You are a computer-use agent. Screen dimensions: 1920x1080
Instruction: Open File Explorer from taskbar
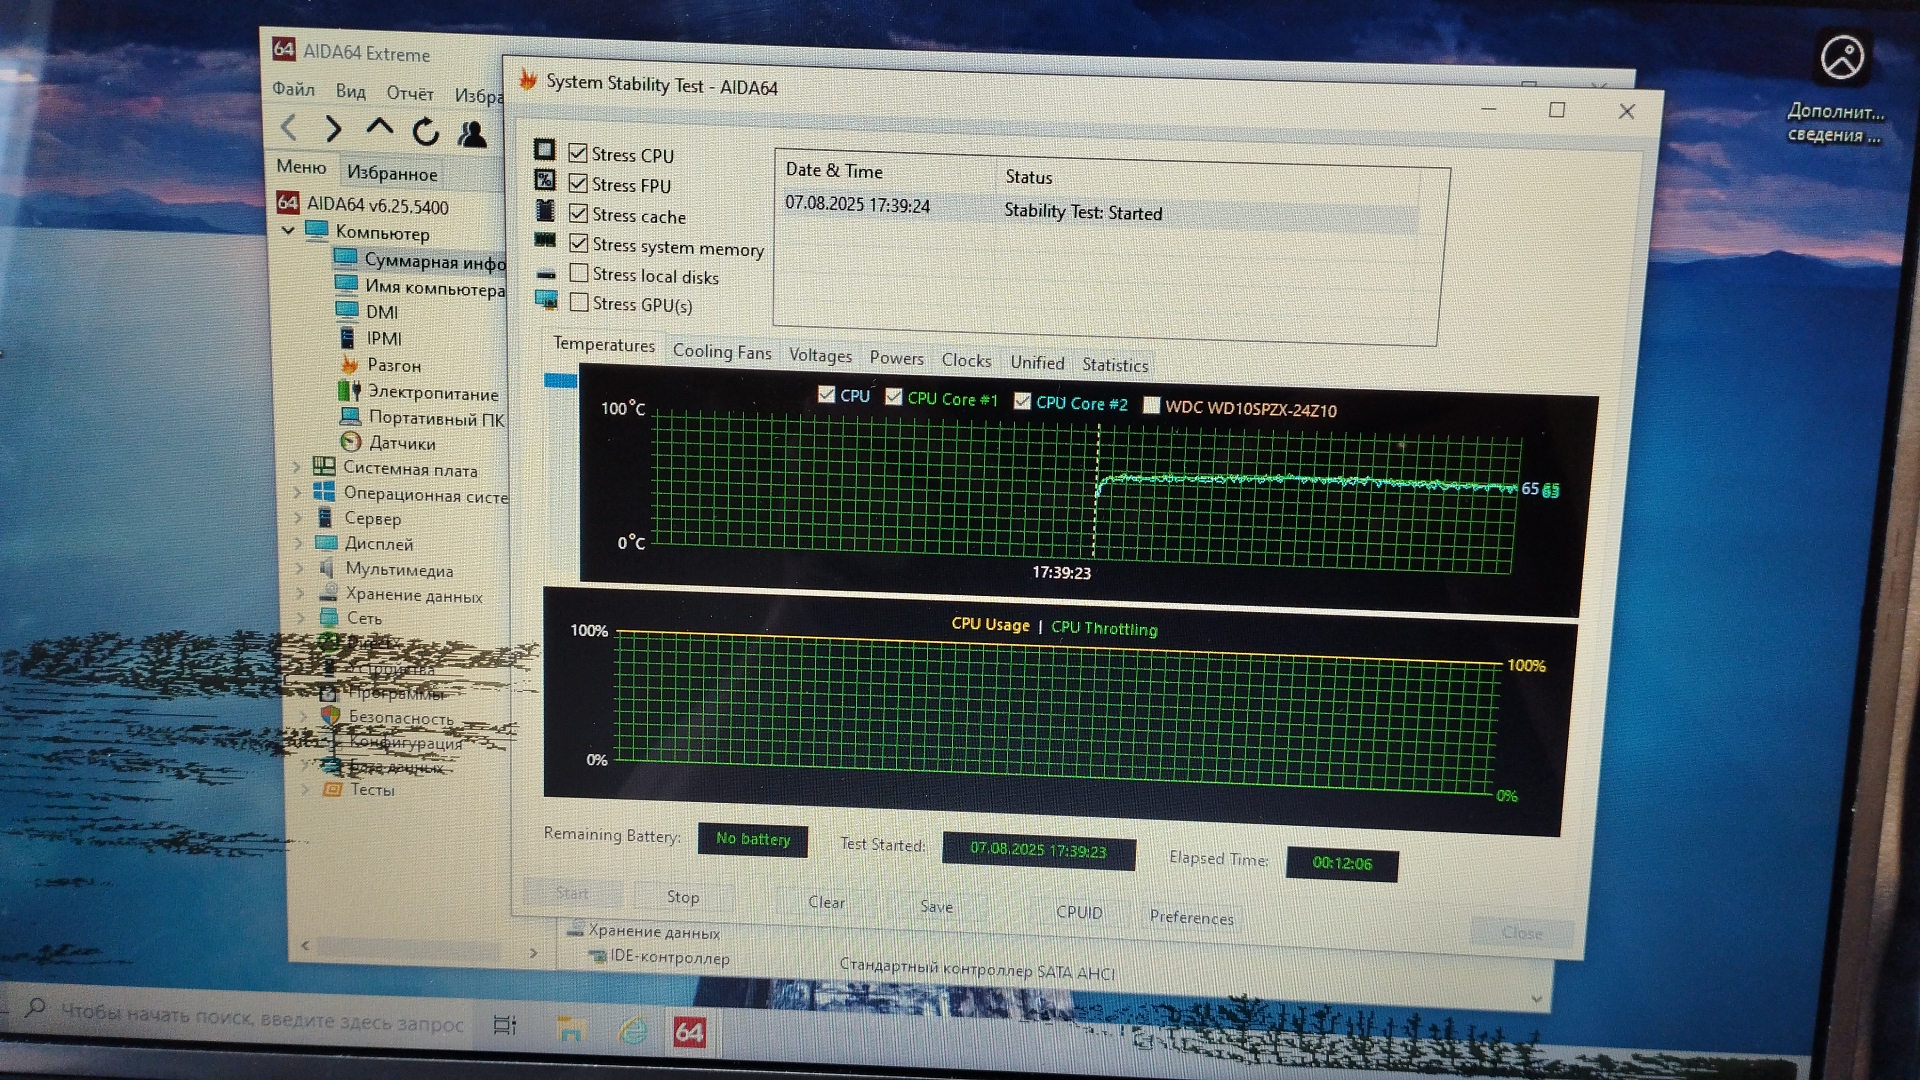570,1028
